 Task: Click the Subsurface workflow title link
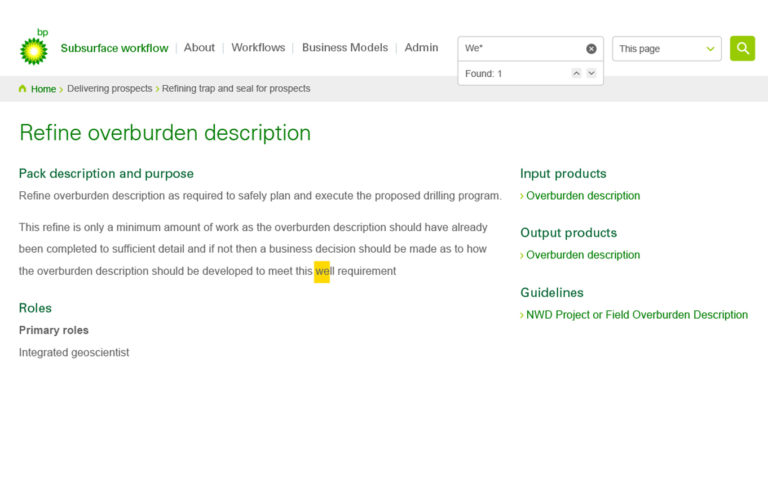[x=114, y=48]
